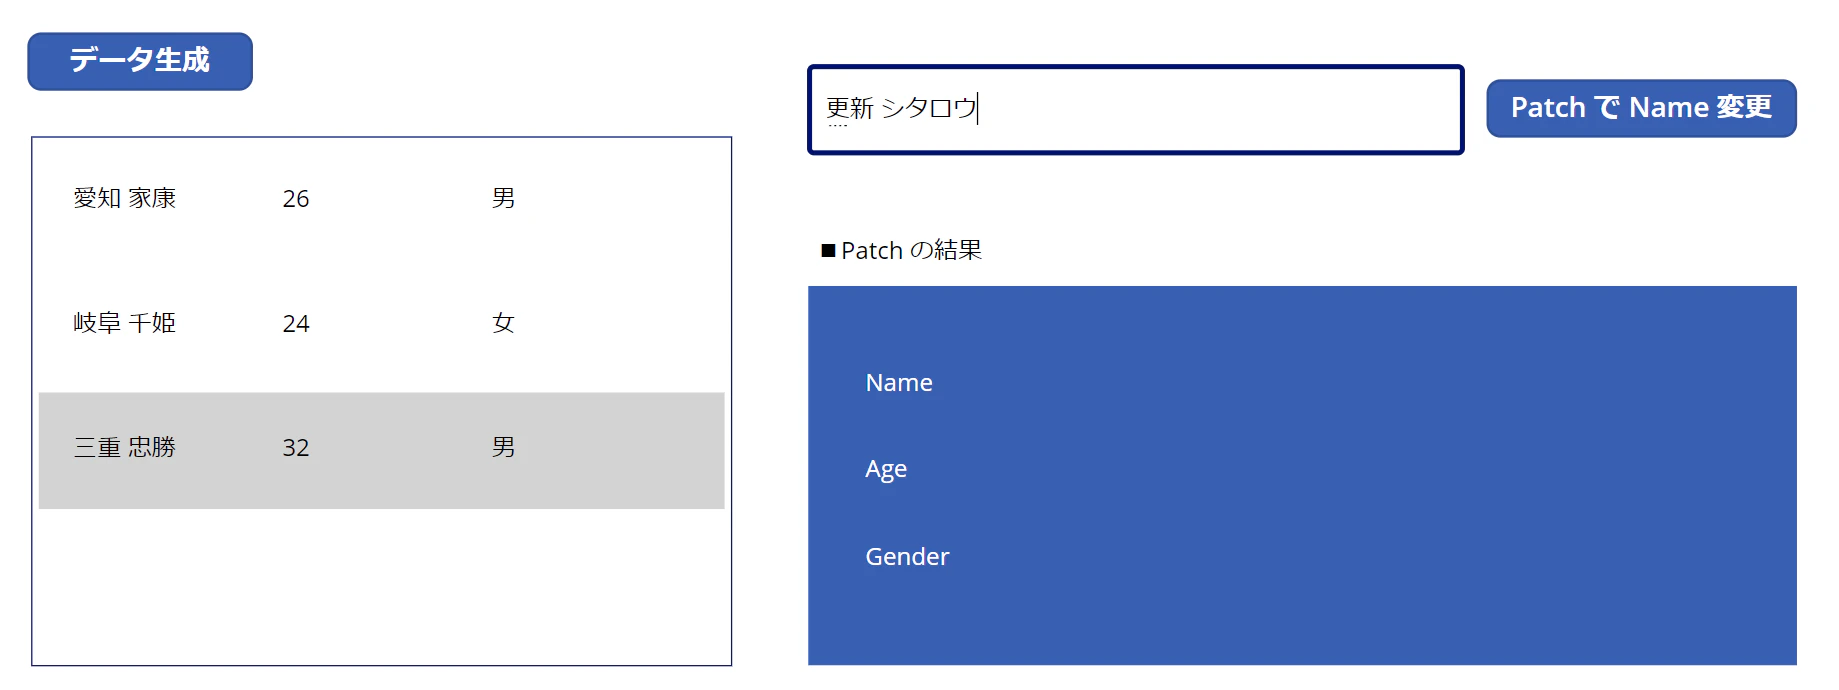Click empty space right of input text

pos(1220,110)
